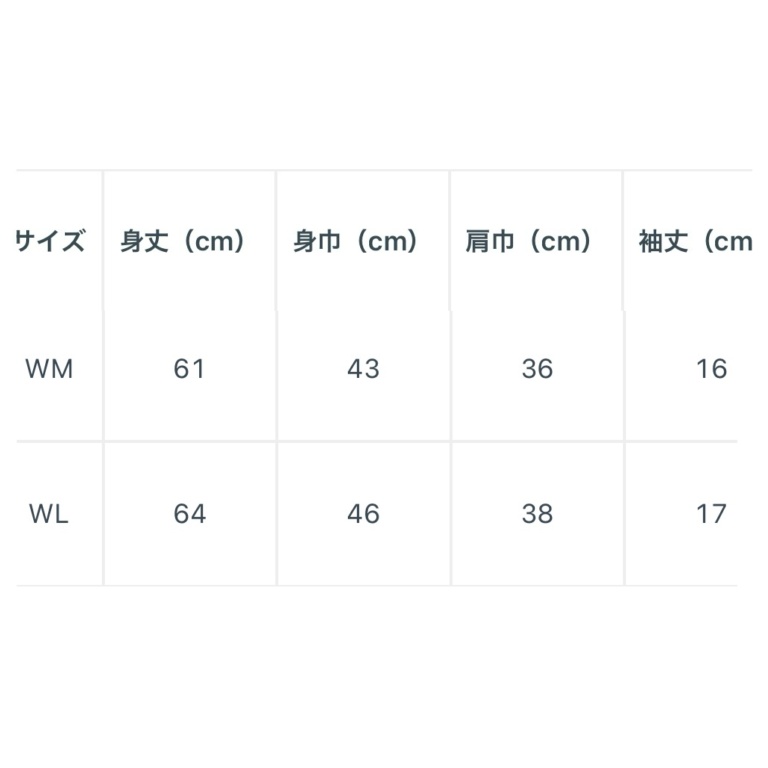Click the WL 身丈 value 64
The height and width of the screenshot is (768, 768).
pos(189,514)
